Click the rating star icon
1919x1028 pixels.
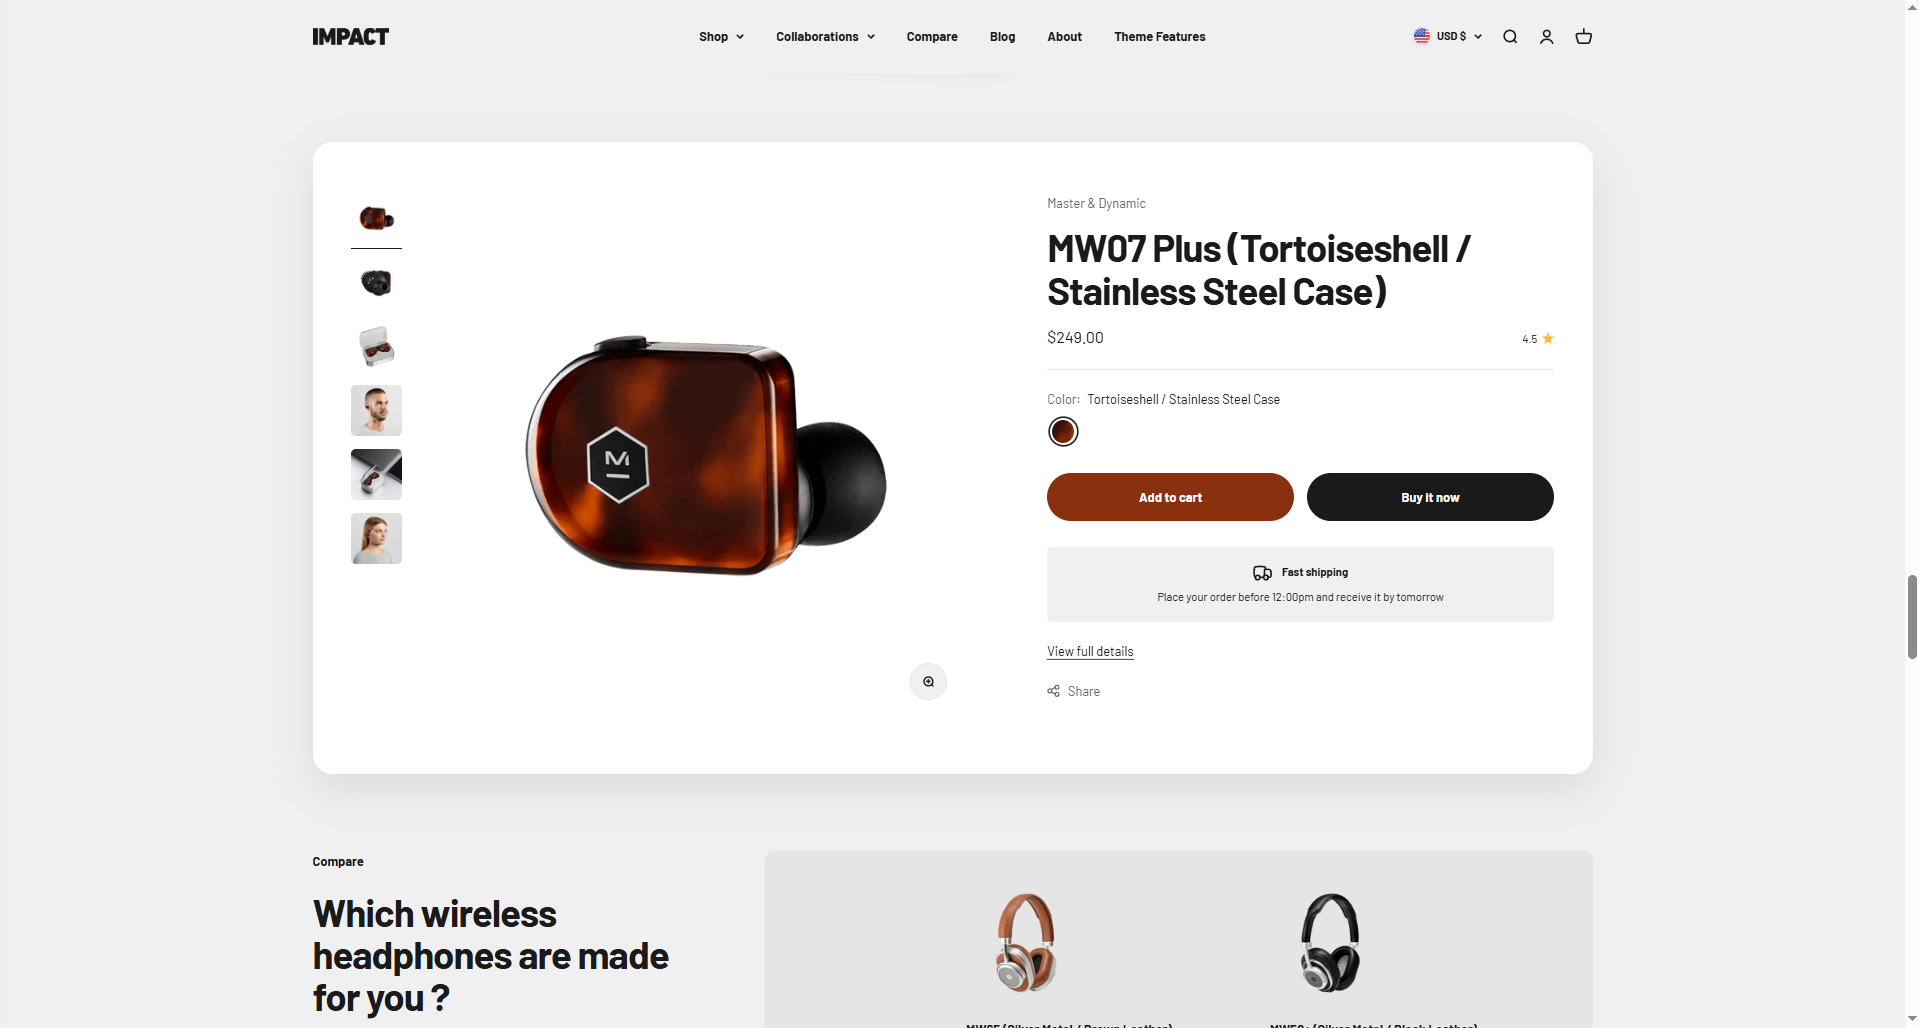point(1548,339)
